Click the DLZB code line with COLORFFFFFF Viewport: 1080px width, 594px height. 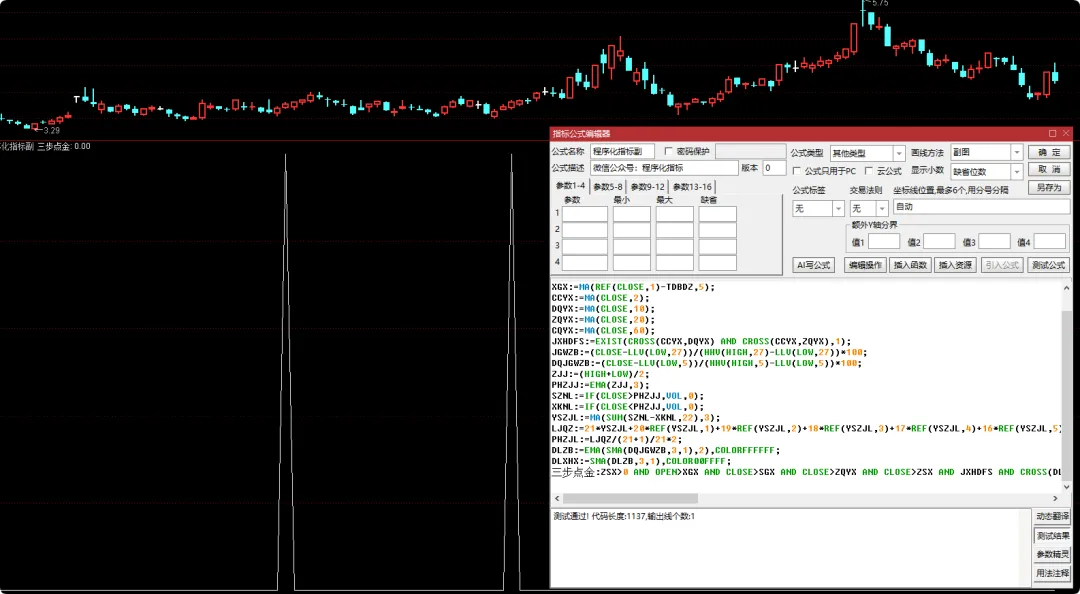coord(666,451)
